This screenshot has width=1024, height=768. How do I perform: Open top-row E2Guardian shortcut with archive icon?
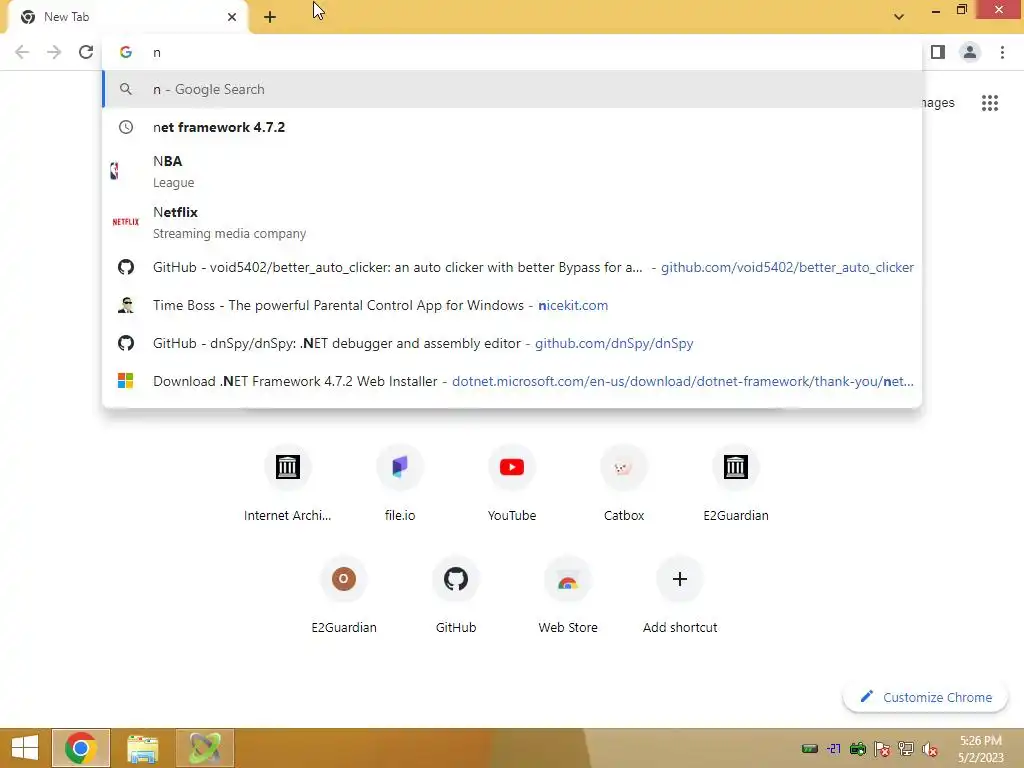point(736,483)
